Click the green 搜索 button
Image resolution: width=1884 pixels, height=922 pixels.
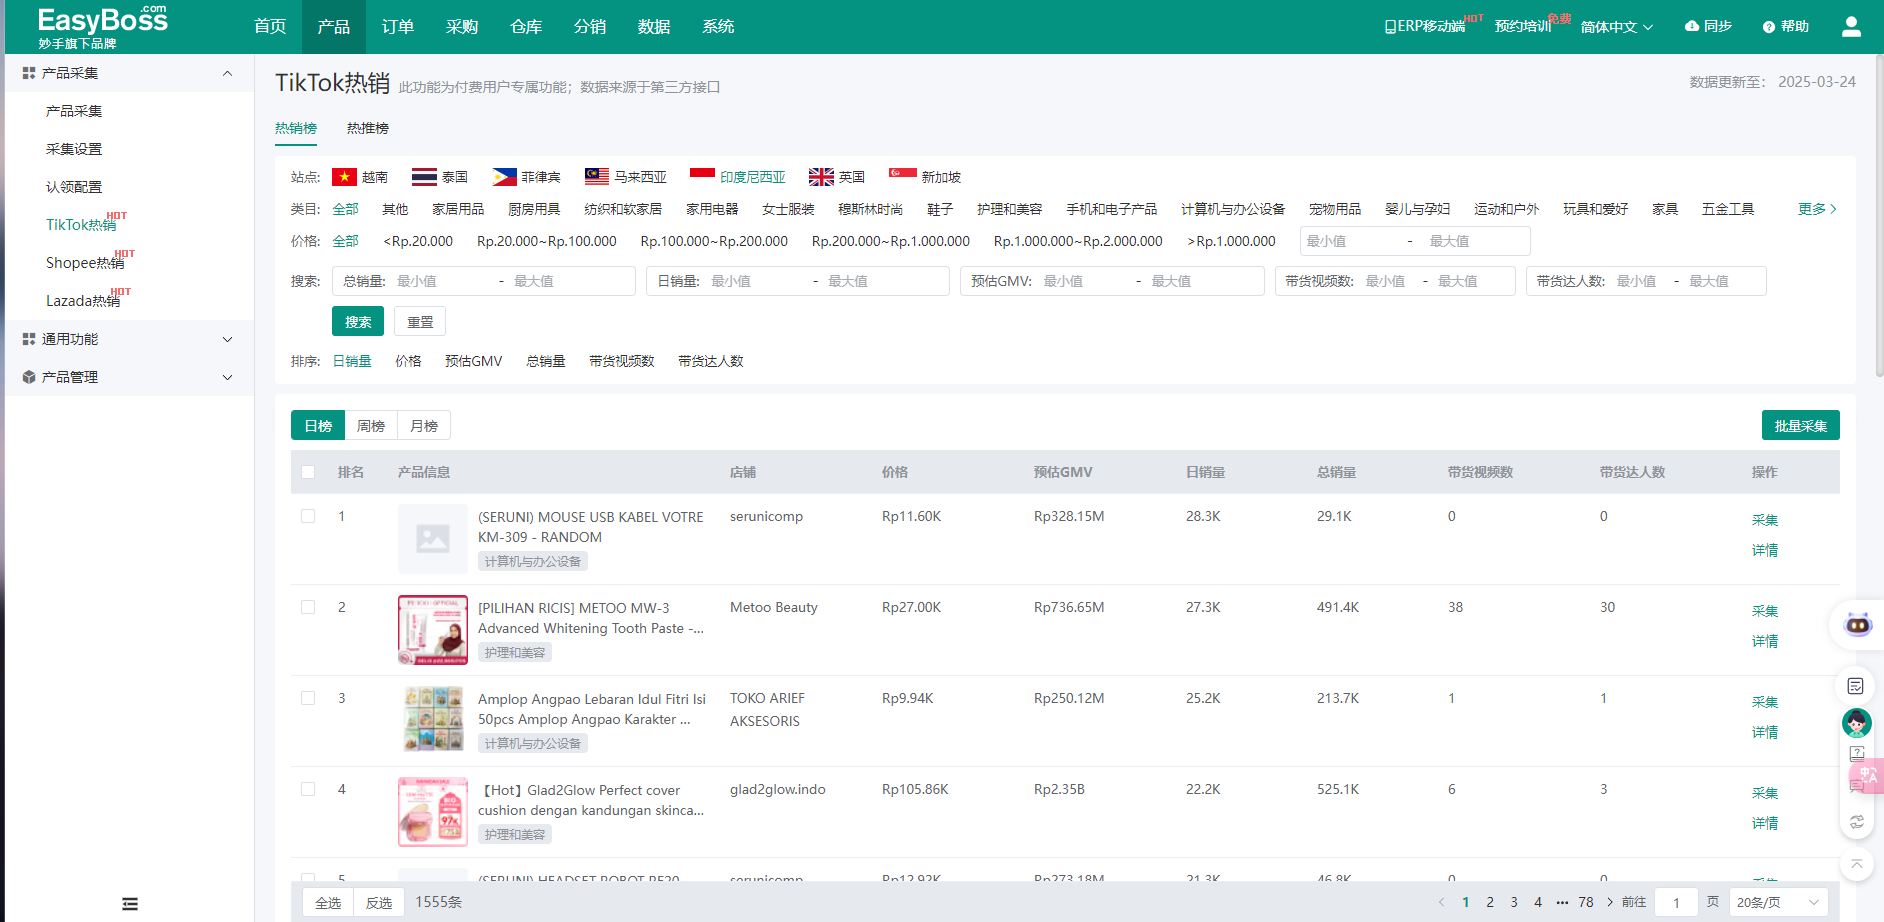[x=358, y=322]
